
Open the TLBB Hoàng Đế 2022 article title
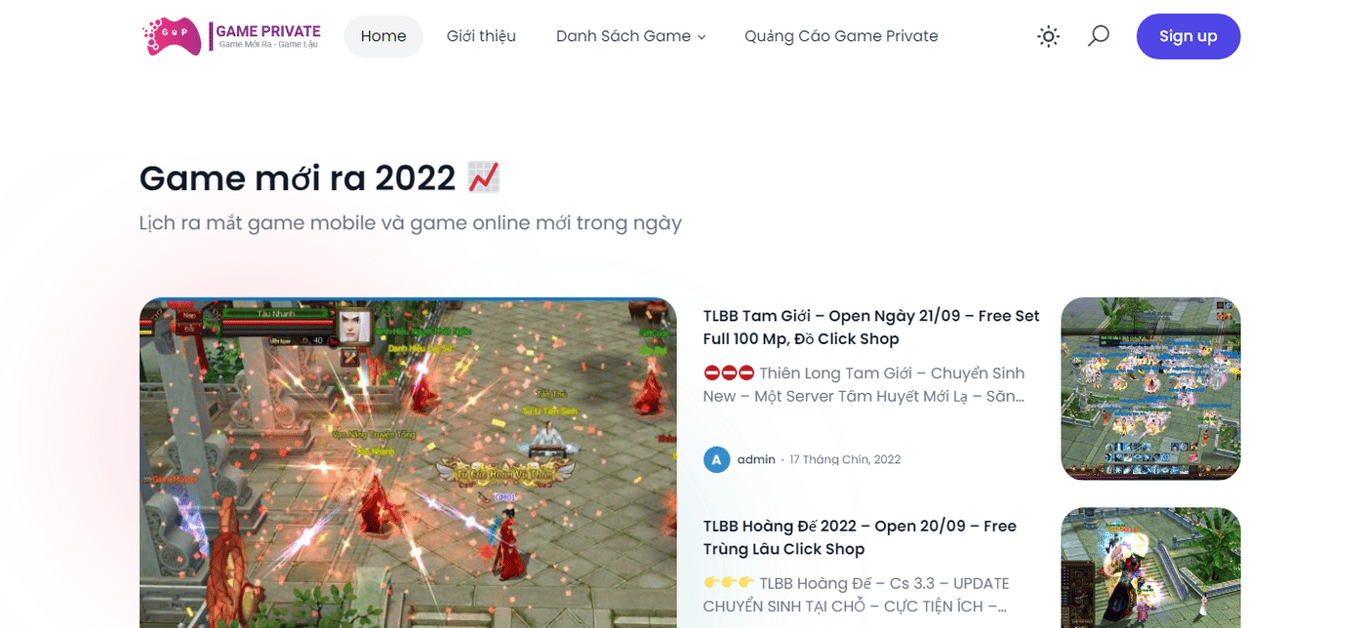pyautogui.click(x=860, y=537)
